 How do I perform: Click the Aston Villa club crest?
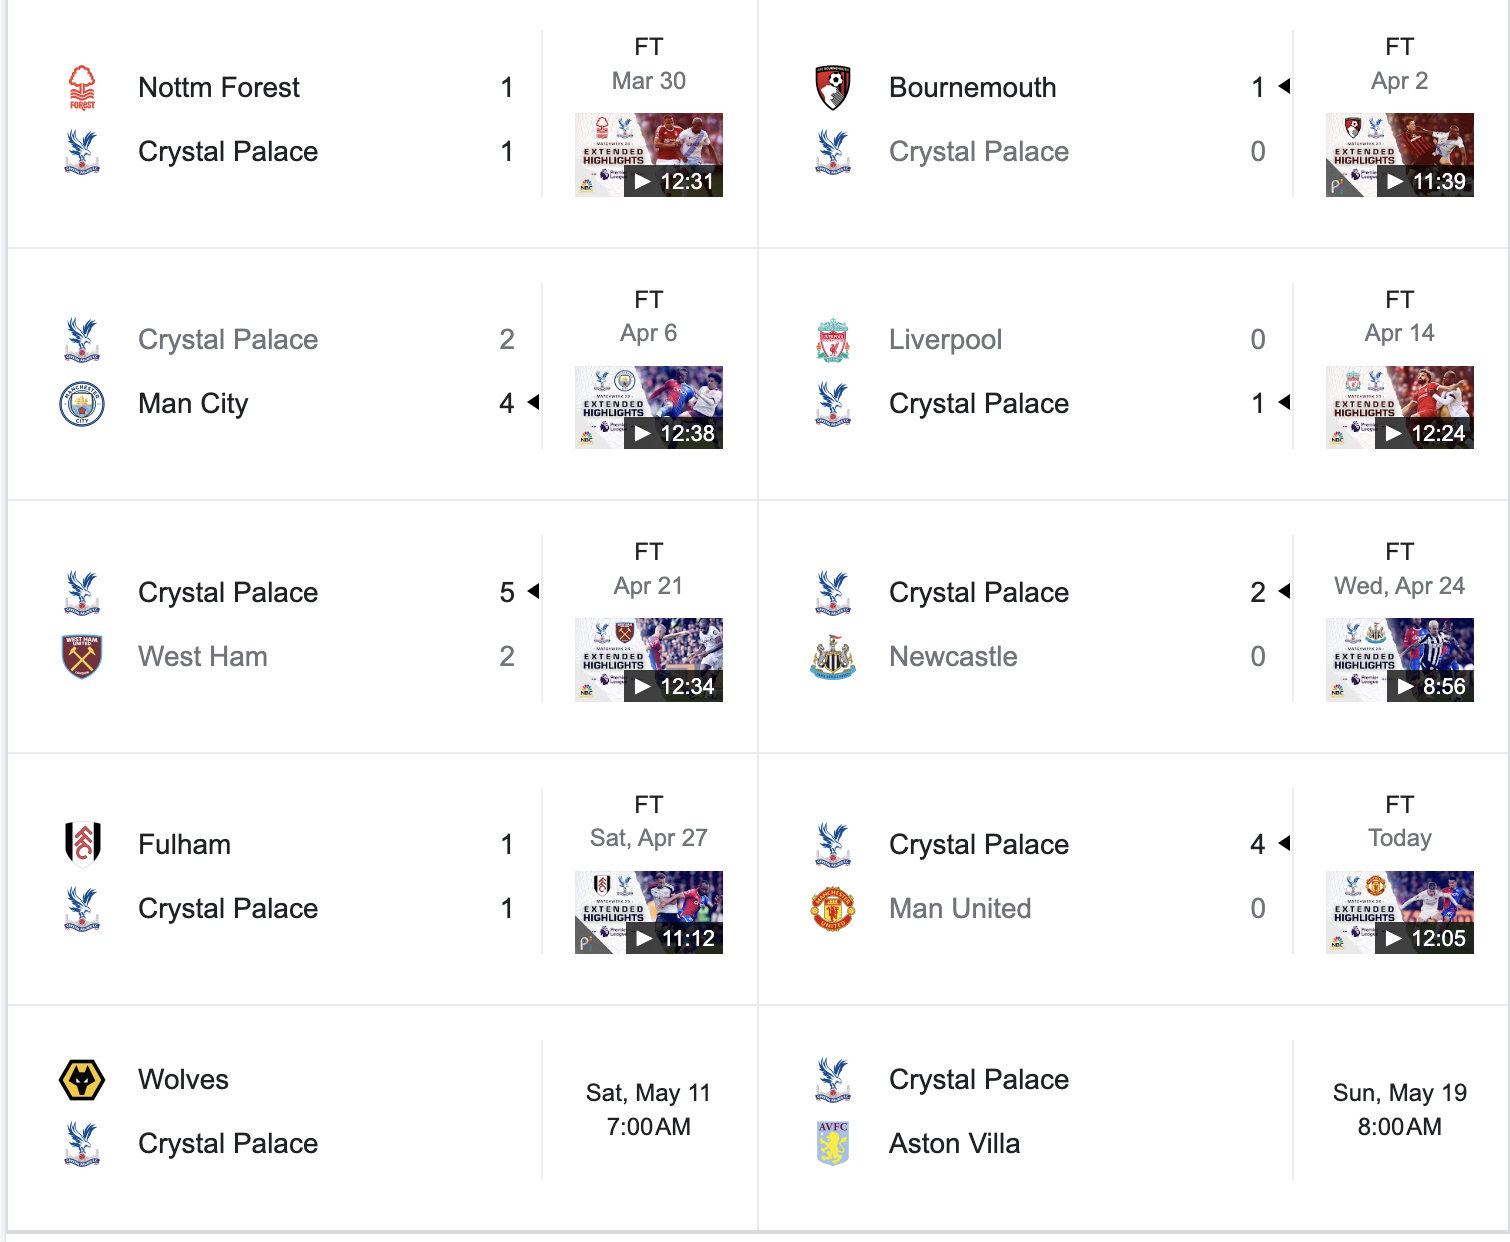[x=833, y=1143]
